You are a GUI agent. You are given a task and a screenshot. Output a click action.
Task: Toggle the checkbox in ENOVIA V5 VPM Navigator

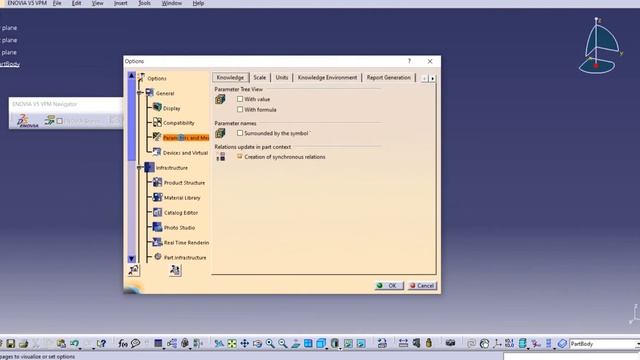click(x=60, y=121)
